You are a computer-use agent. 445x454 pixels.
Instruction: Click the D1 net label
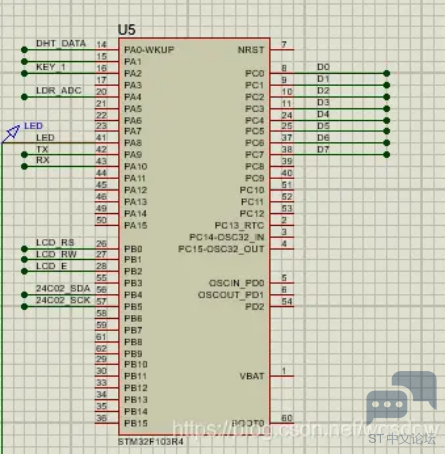pos(323,79)
